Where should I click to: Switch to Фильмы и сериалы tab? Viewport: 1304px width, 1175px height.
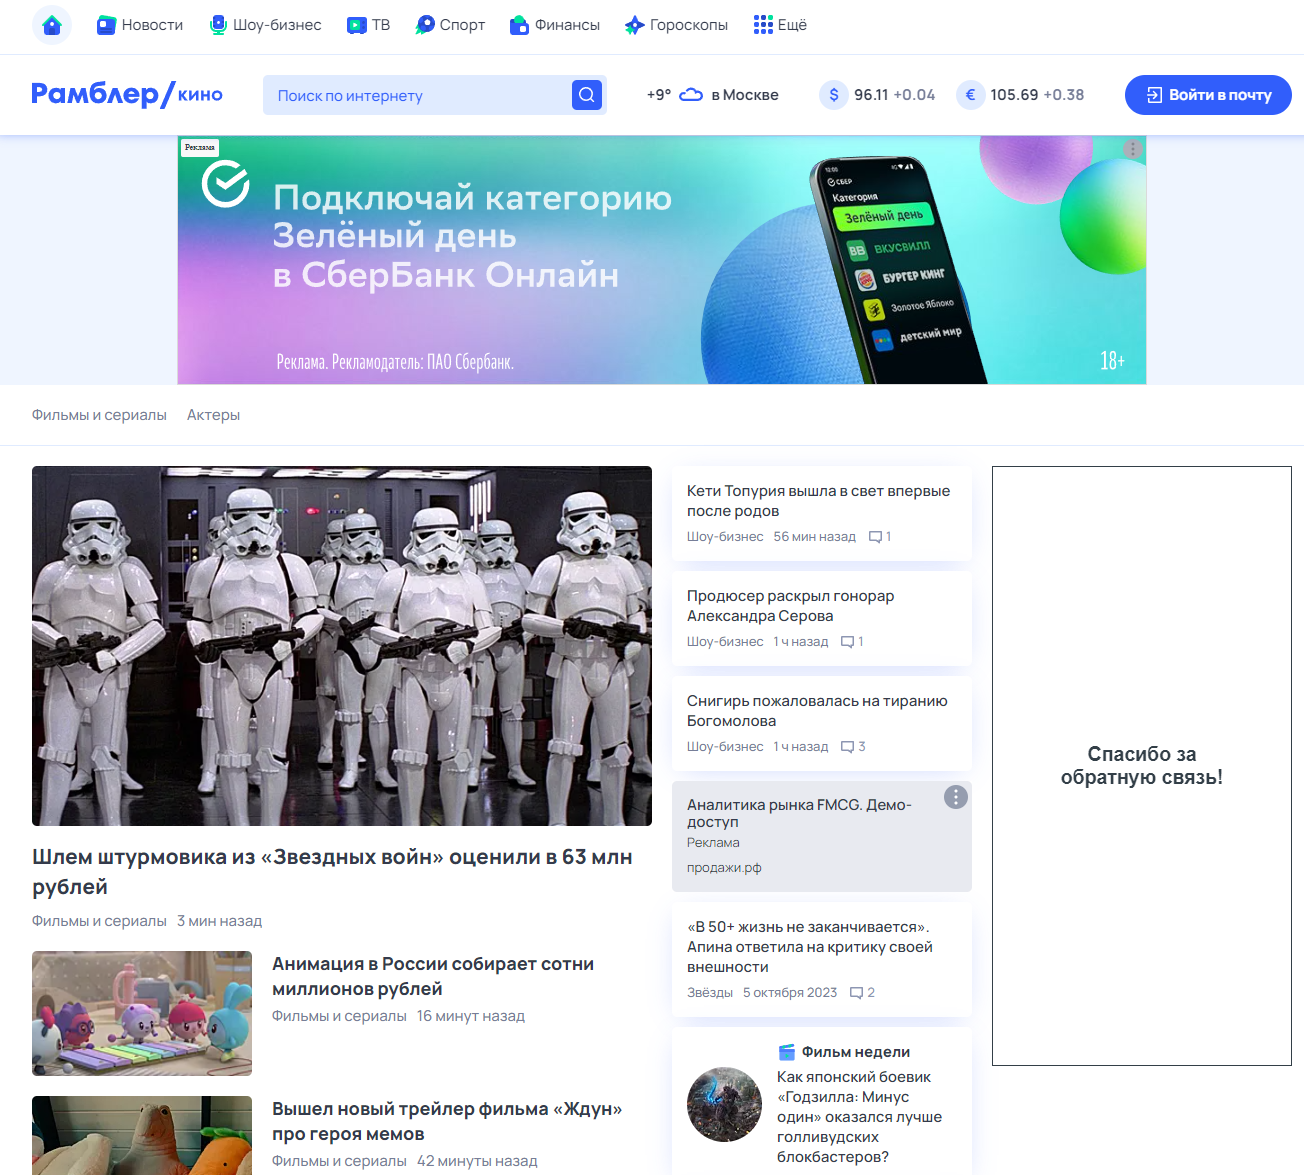click(x=99, y=415)
